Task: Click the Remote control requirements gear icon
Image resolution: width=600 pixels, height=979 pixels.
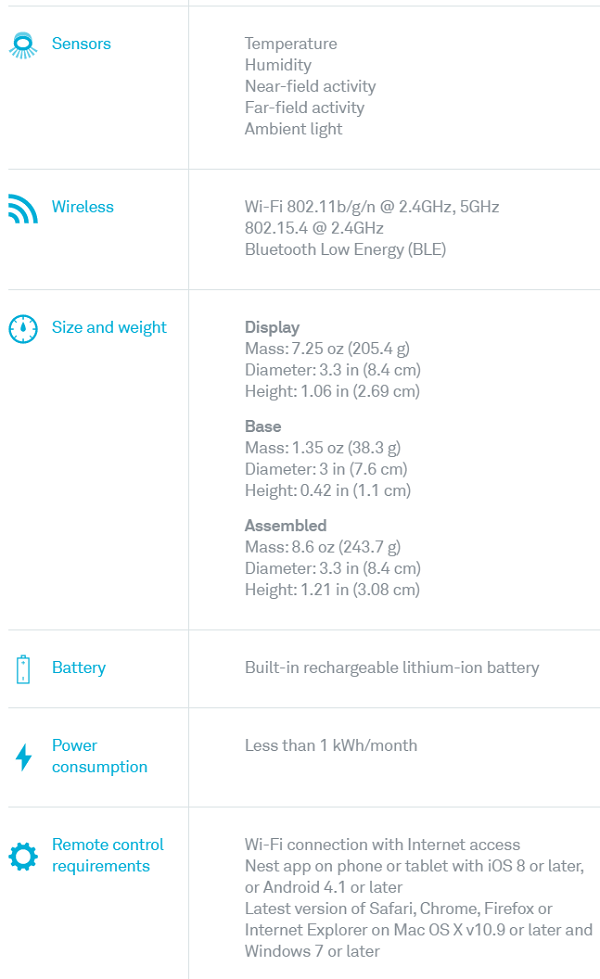Action: pos(22,856)
